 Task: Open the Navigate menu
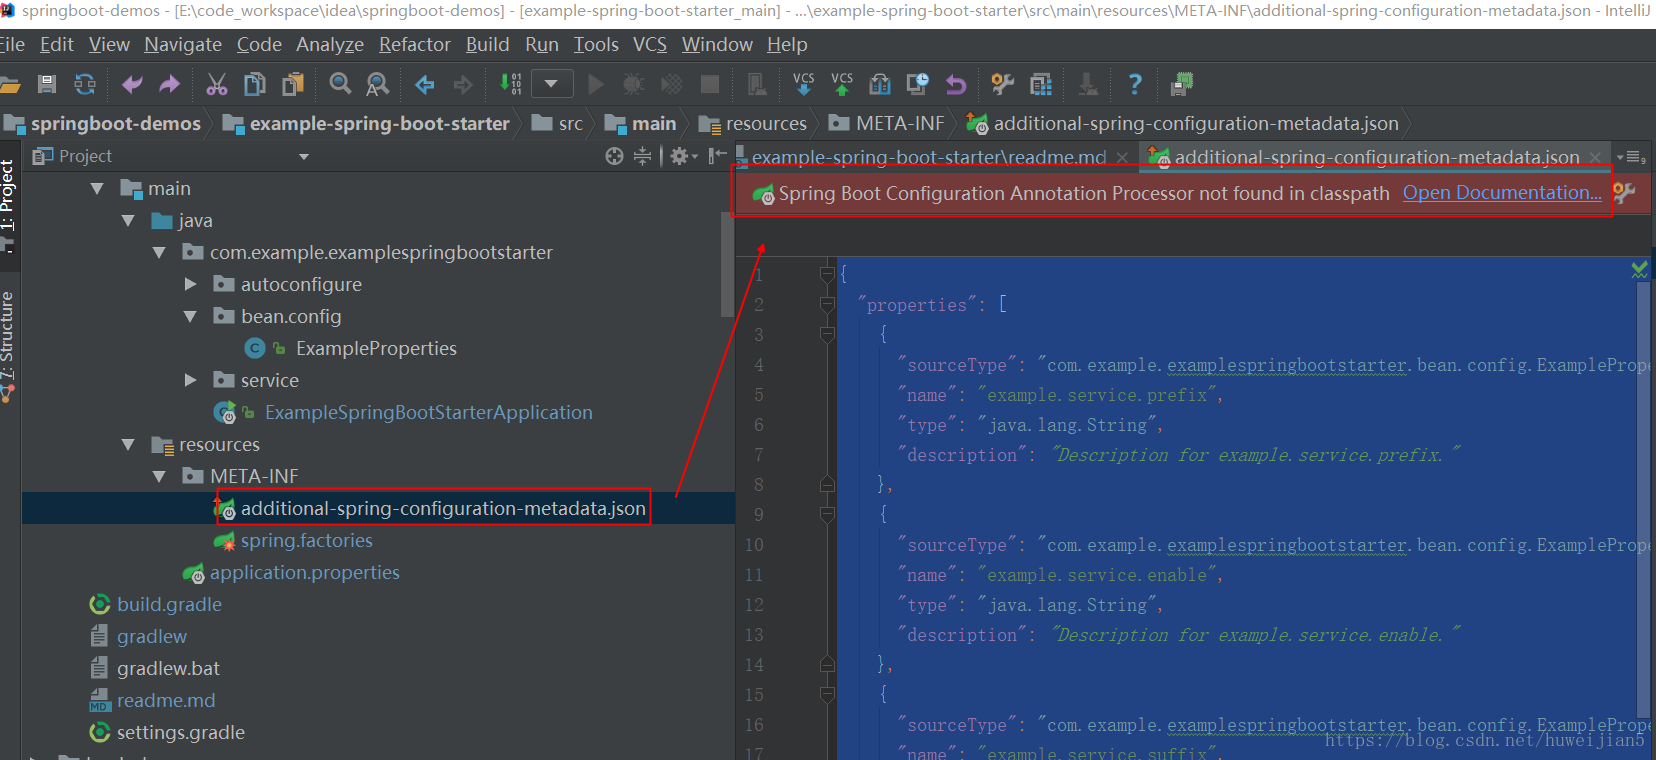183,45
